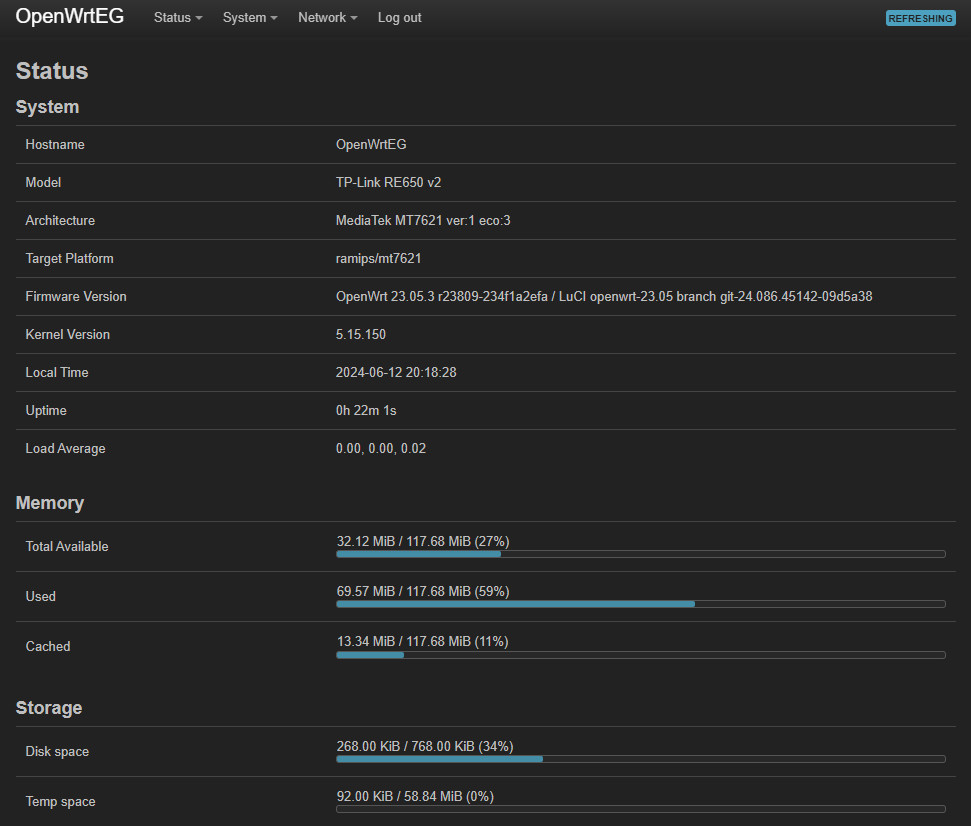
Task: Select the Uptime value 0h 22m 1s
Action: (x=366, y=411)
